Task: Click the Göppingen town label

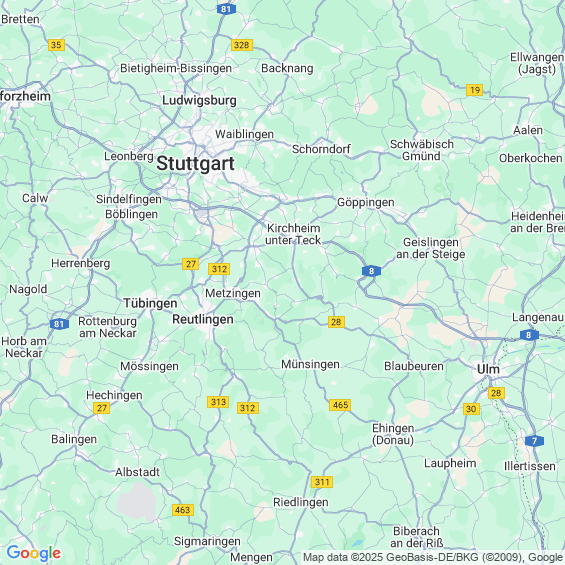Action: pos(366,203)
